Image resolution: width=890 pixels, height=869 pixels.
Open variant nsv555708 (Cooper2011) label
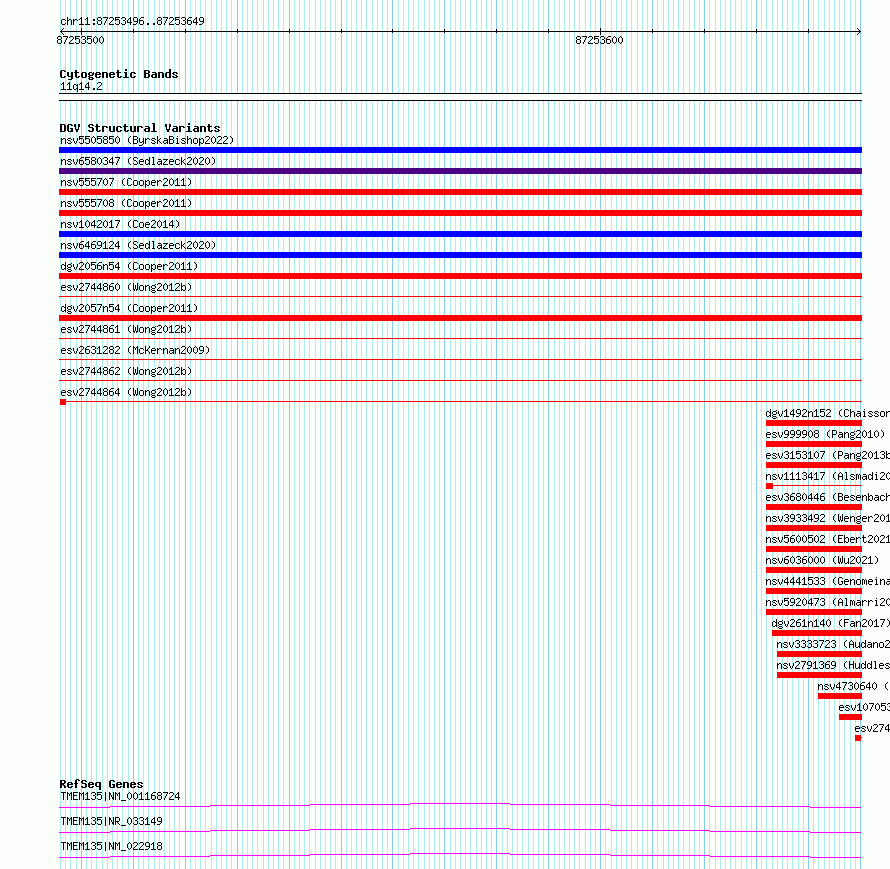126,203
